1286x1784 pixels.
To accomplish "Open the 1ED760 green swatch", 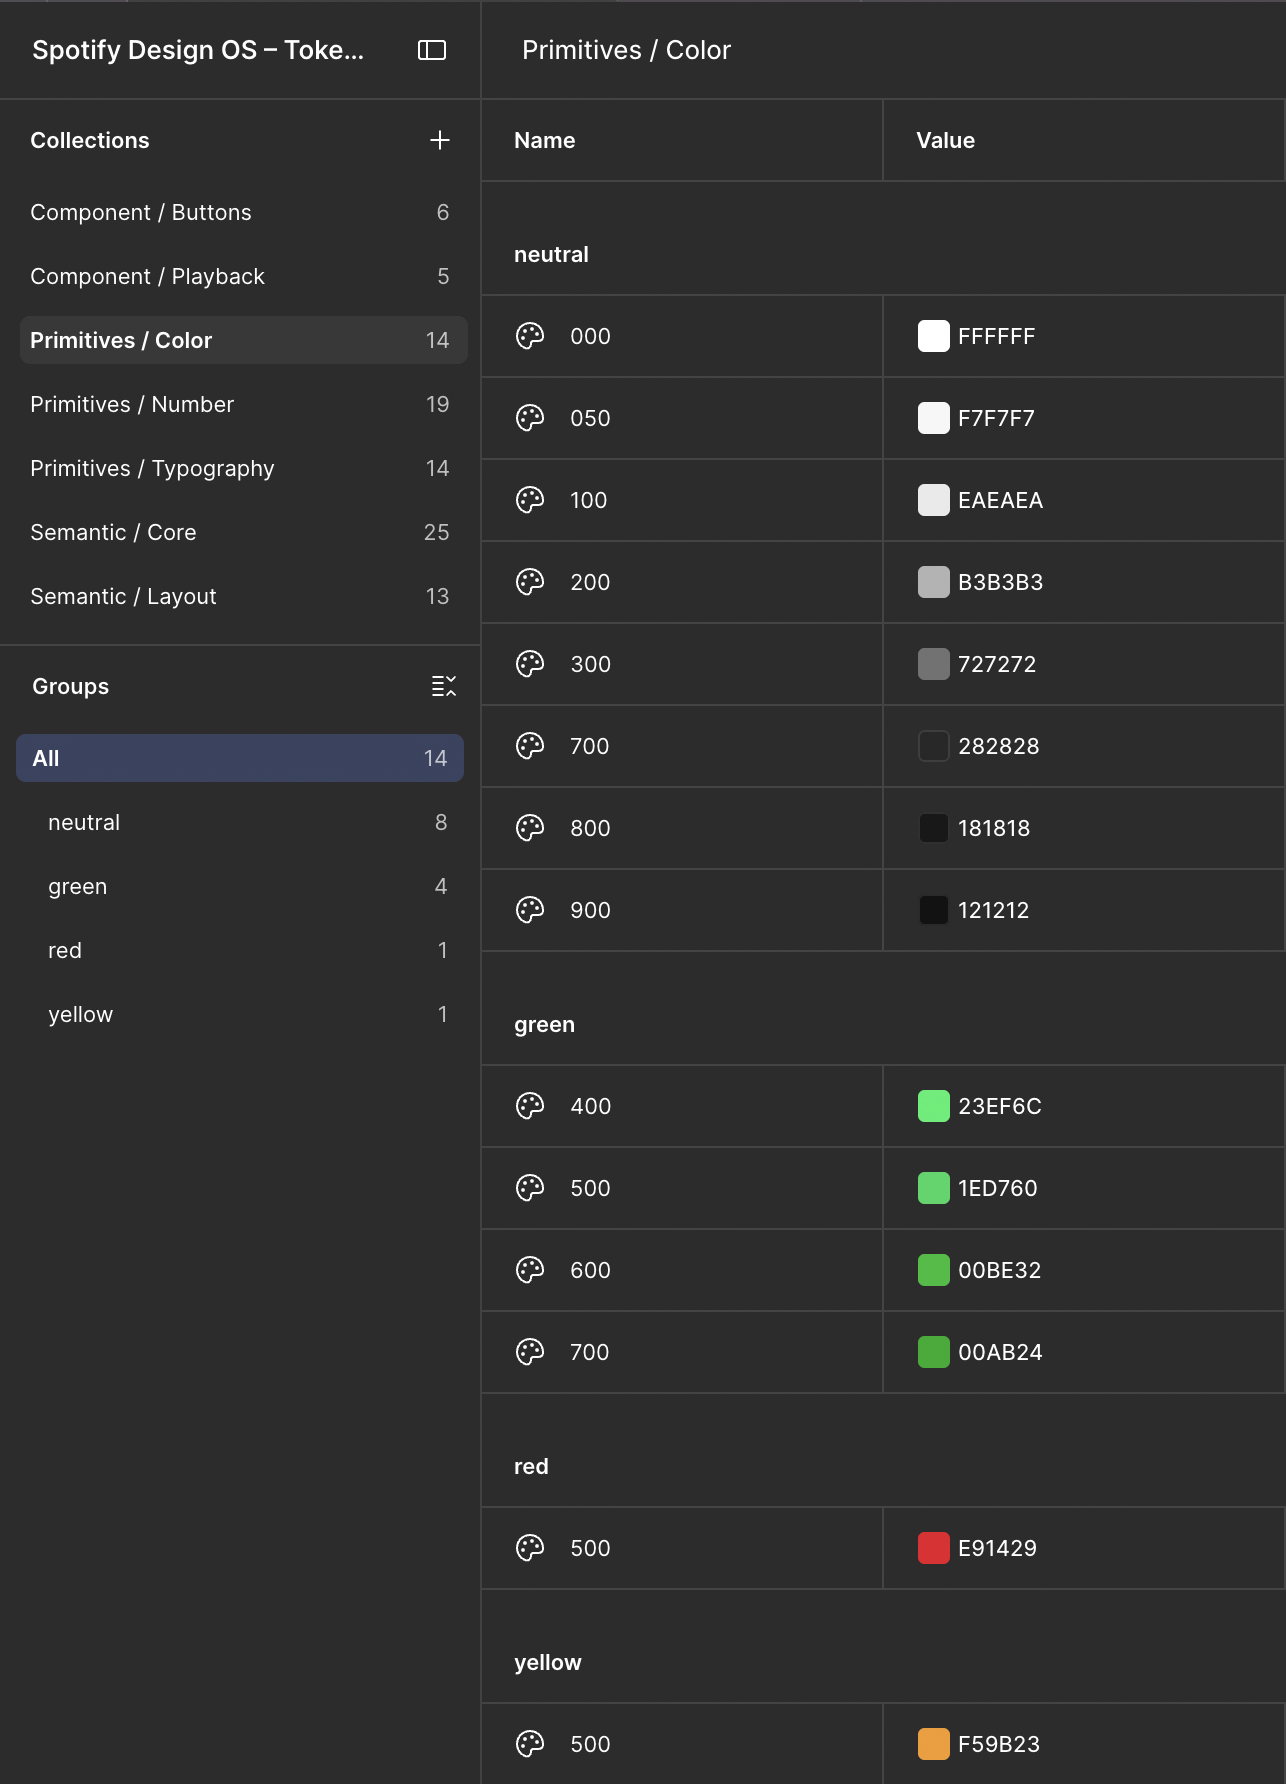I will pyautogui.click(x=933, y=1188).
